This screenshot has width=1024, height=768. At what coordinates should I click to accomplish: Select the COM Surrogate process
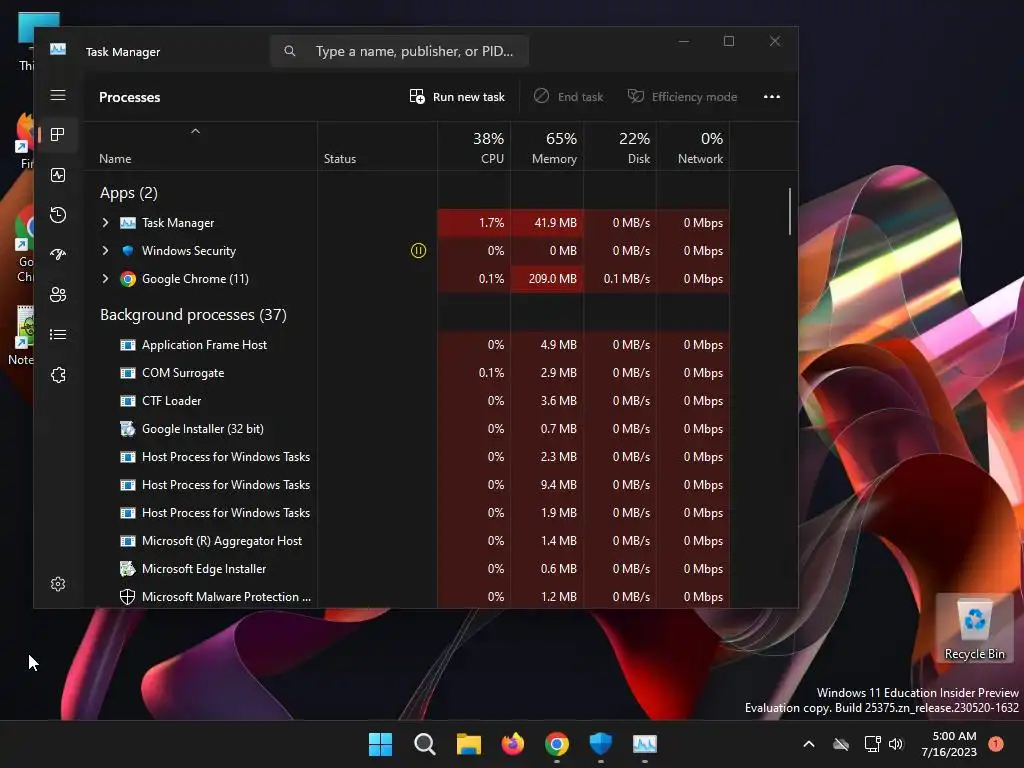(x=183, y=373)
